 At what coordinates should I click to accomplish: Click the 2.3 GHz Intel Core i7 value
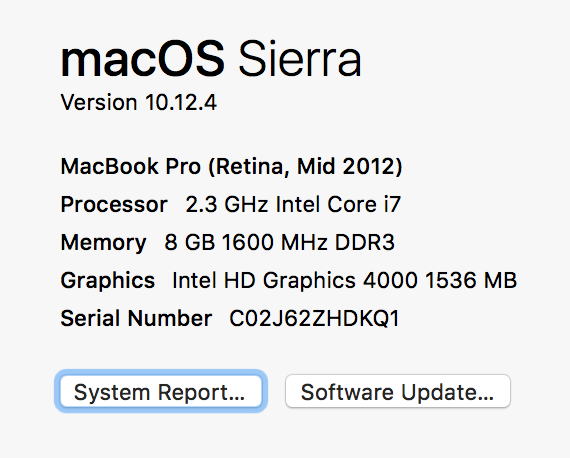click(293, 204)
